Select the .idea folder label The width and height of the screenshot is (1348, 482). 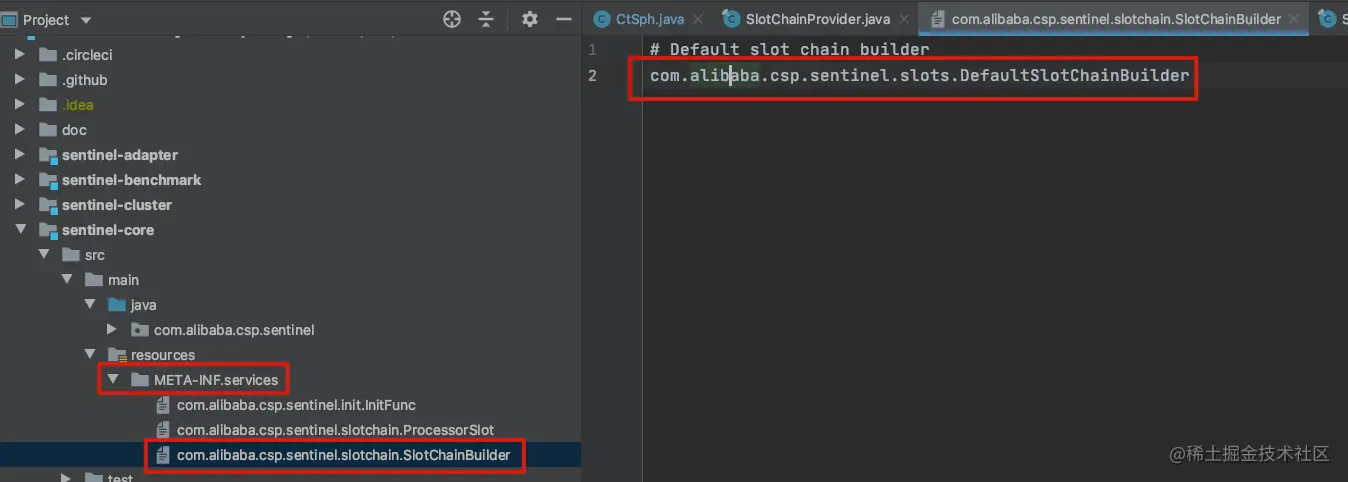point(78,105)
